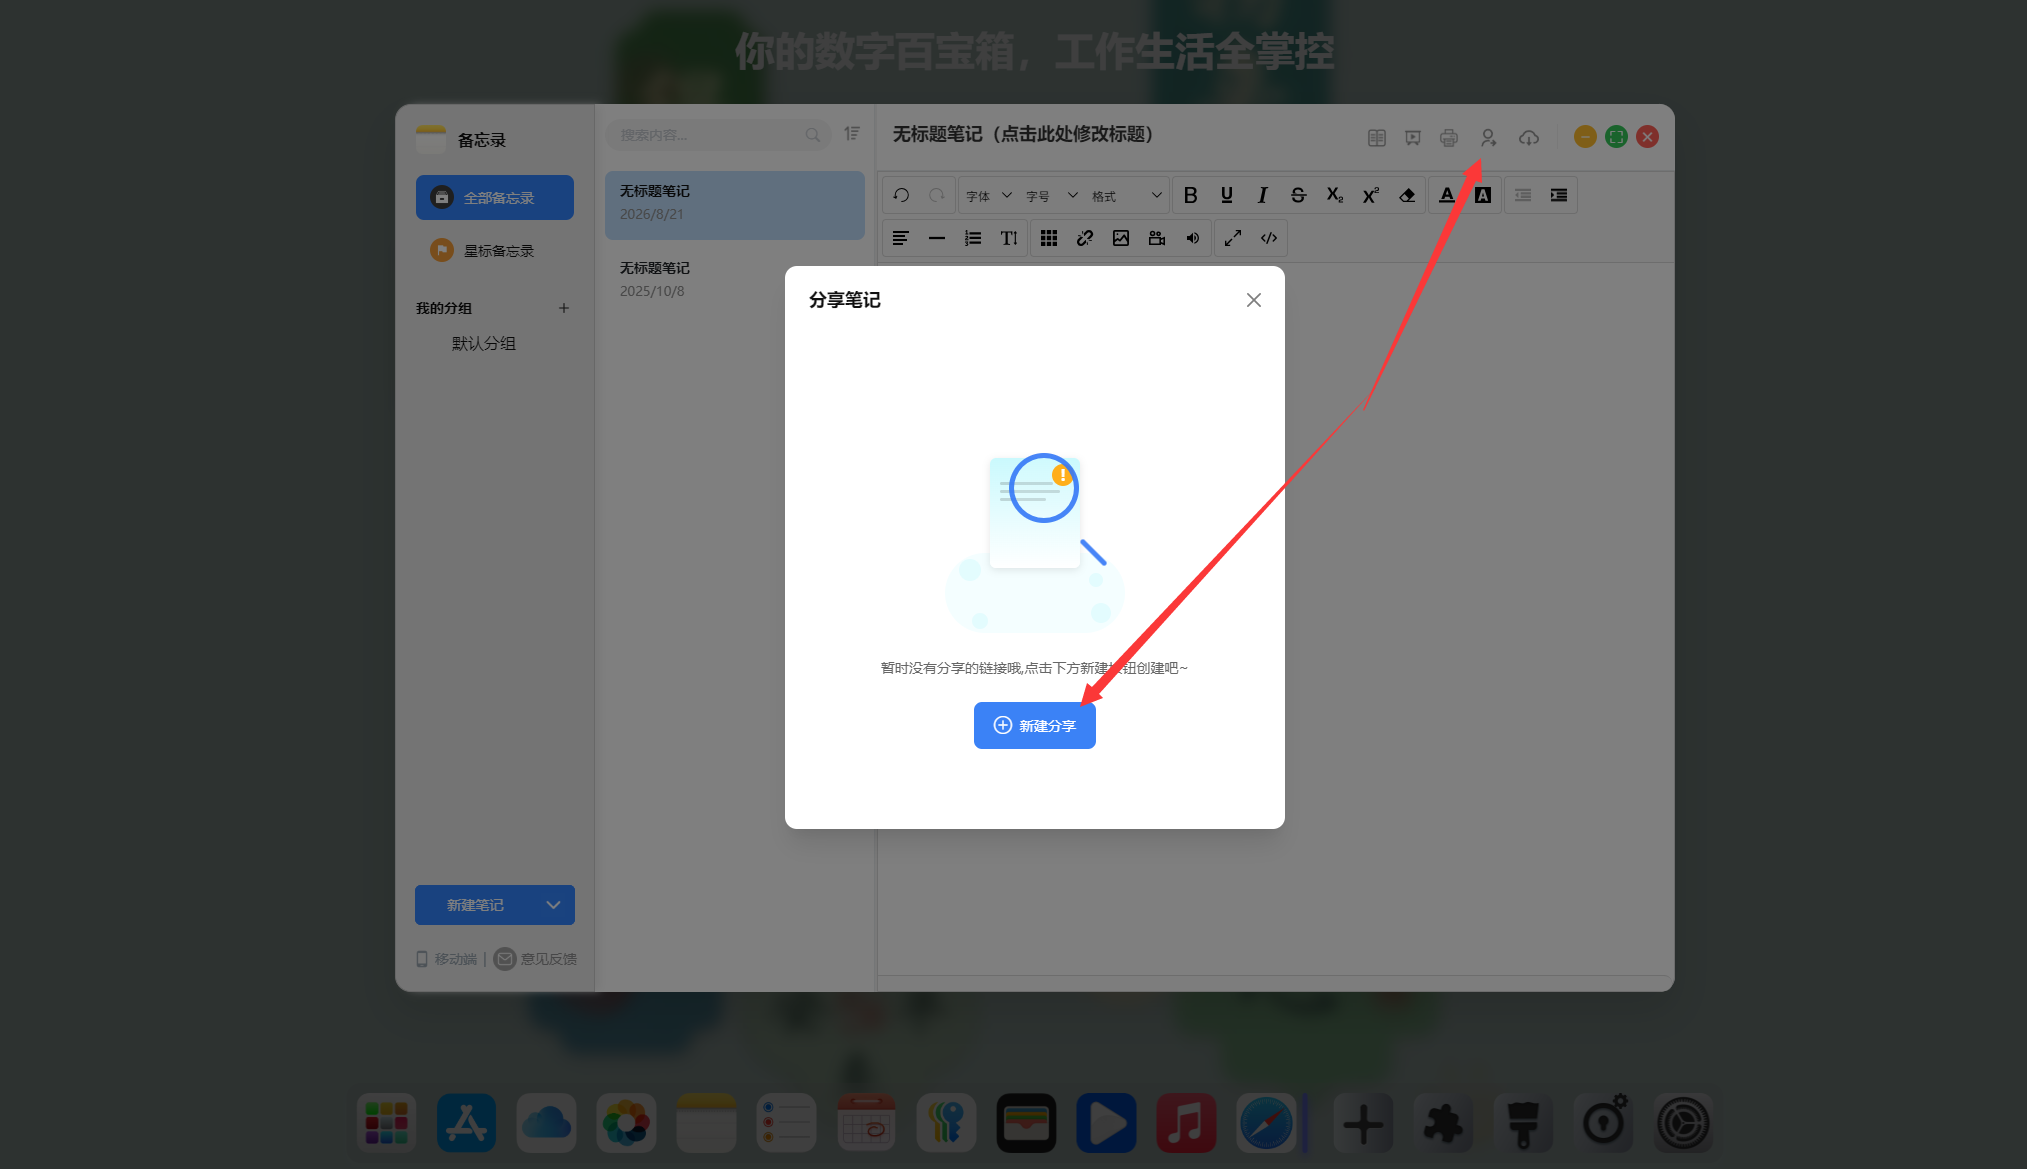The image size is (2027, 1169).
Task: Expand the 新建笔记 dropdown arrow
Action: click(x=553, y=905)
